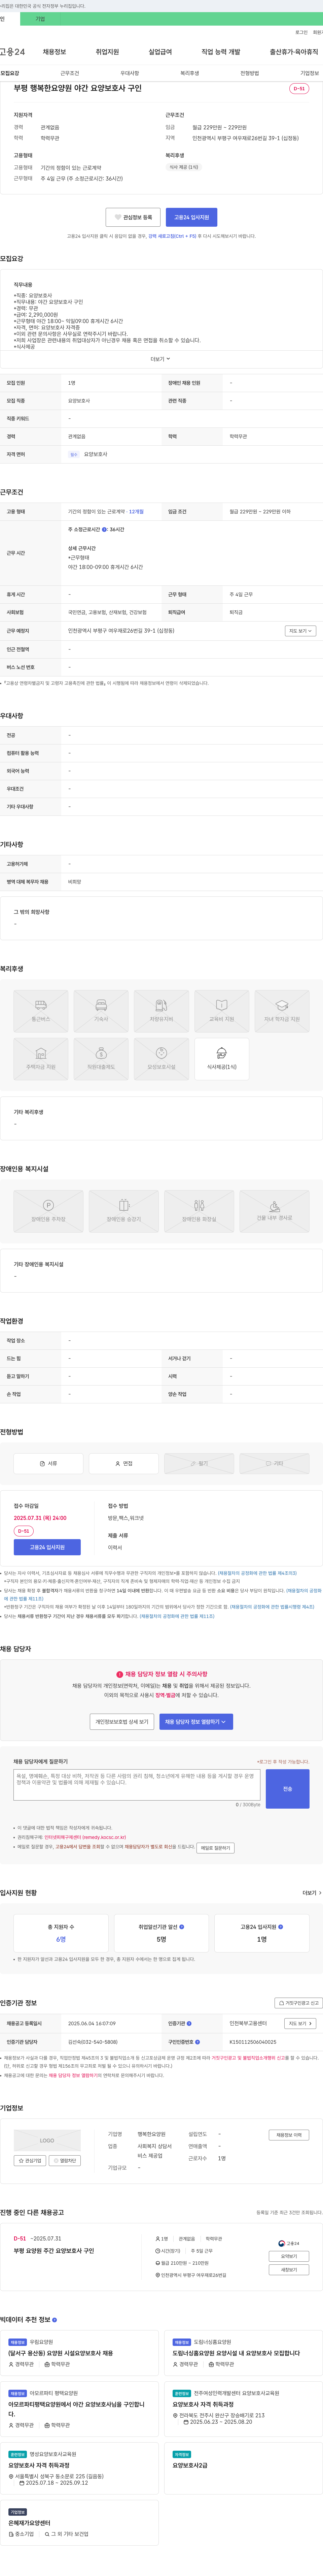Select the 필기 screening method box
This screenshot has width=323, height=2576.
(x=199, y=1463)
